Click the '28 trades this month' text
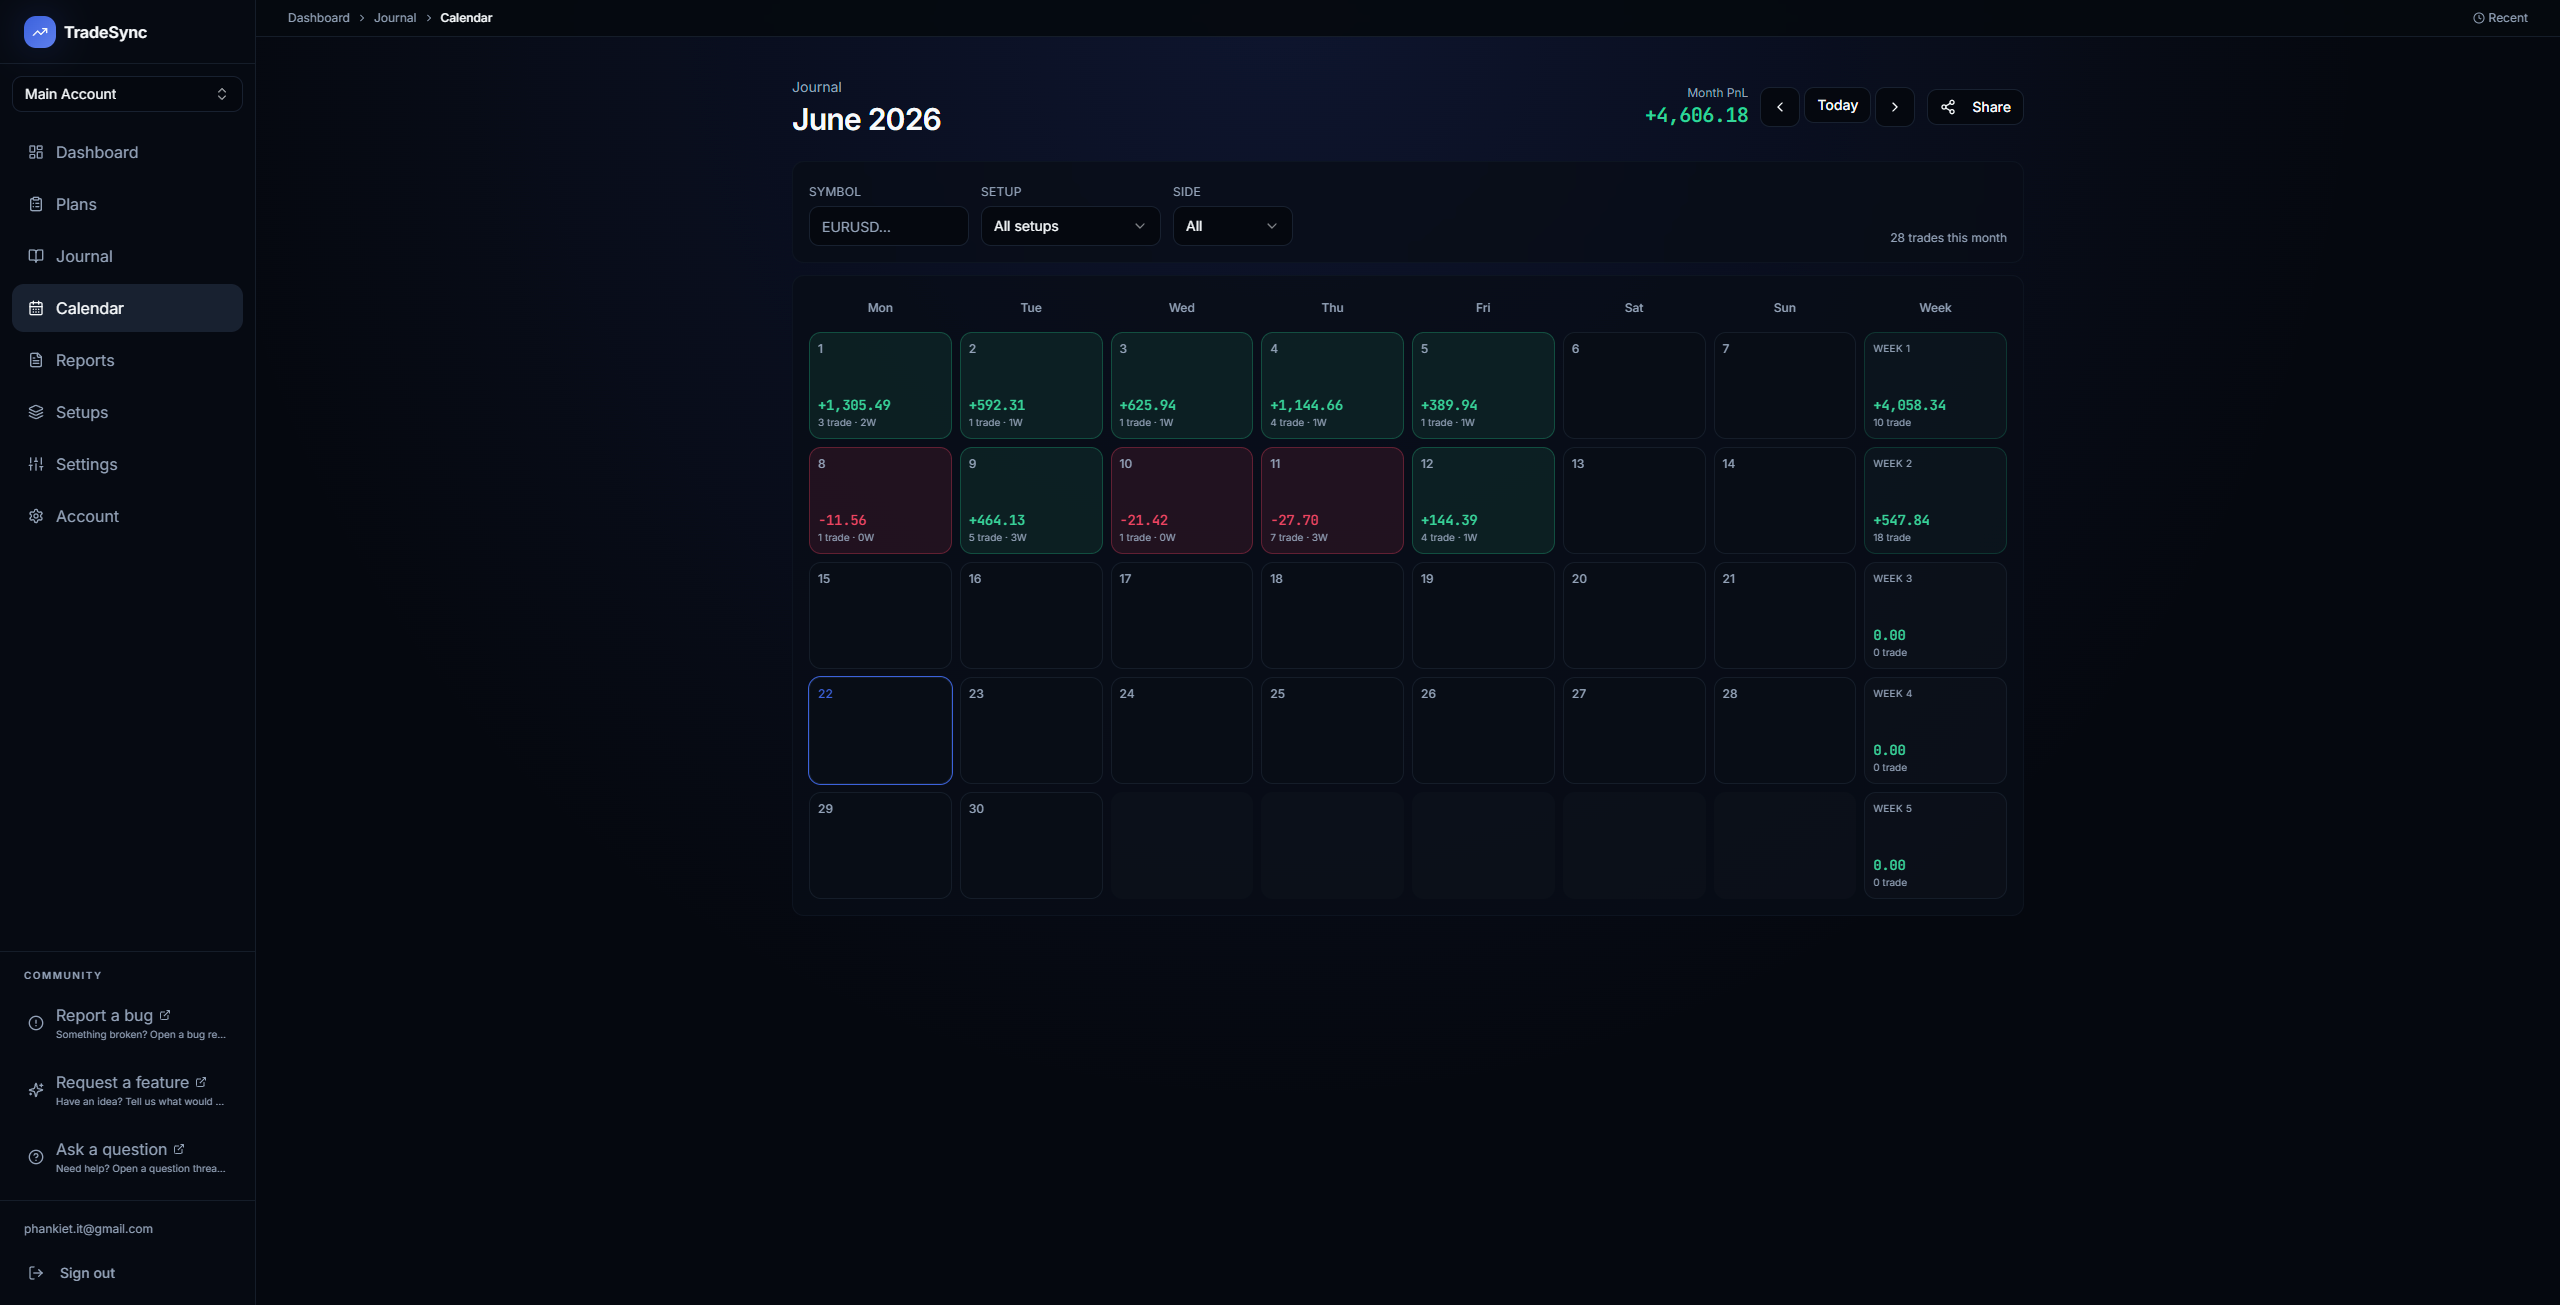The image size is (2560, 1305). 1948,238
